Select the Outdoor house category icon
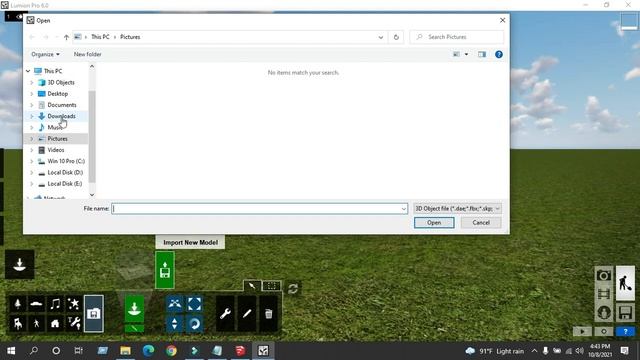 [55, 323]
